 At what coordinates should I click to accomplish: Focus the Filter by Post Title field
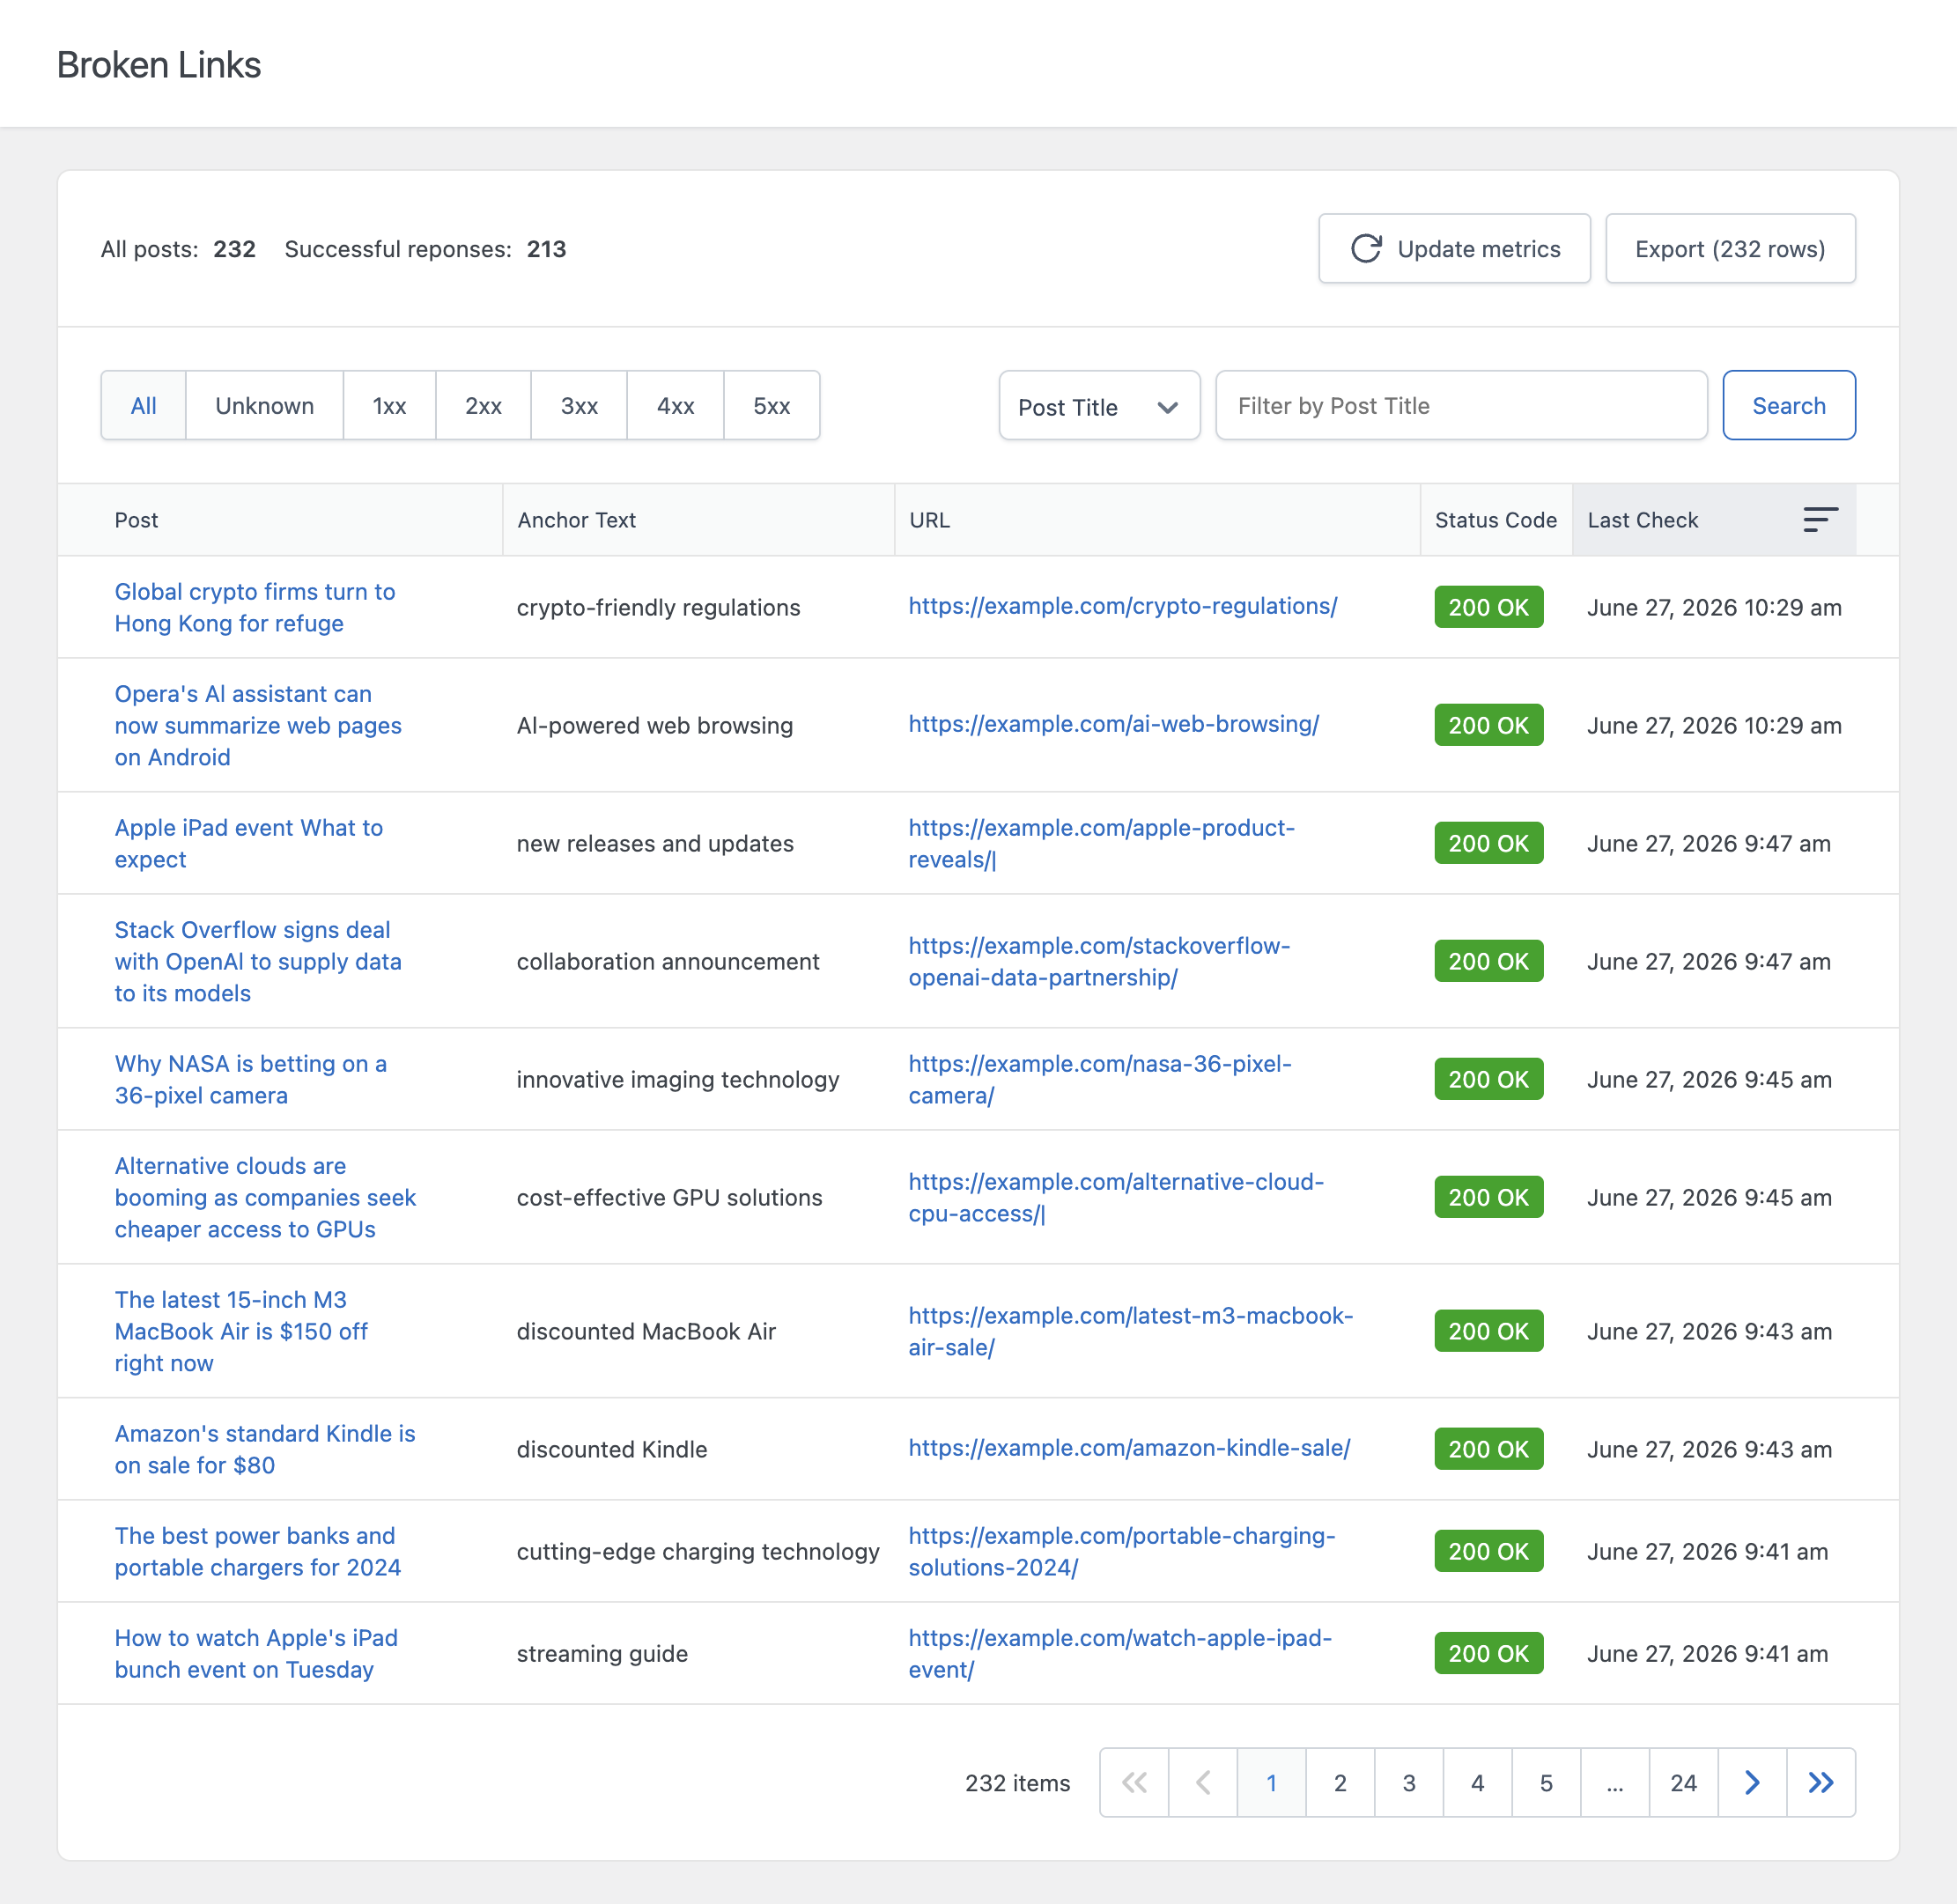(1461, 405)
